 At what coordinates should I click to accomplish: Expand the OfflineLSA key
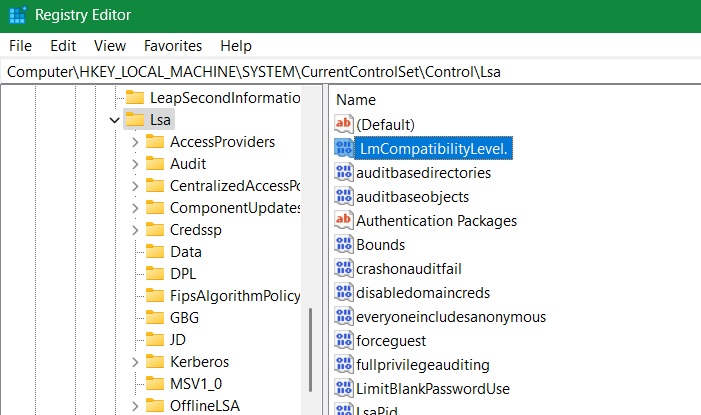[135, 406]
